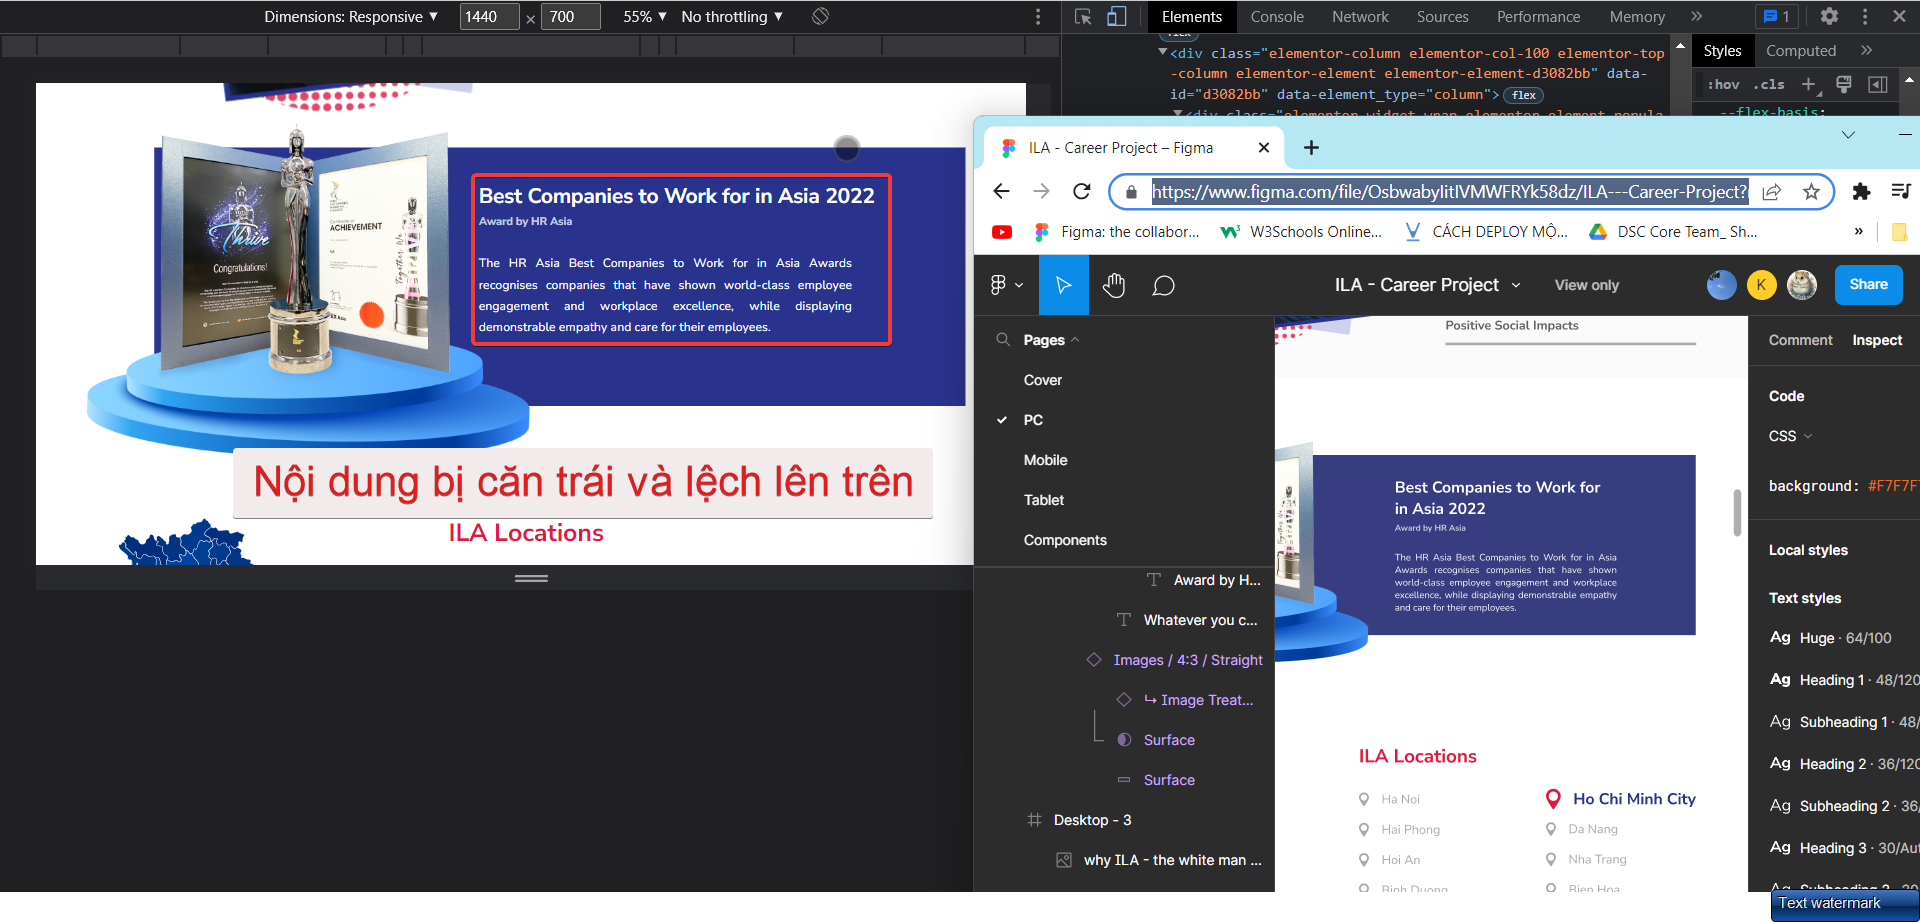Click the viewport width field showing 1440

point(489,16)
